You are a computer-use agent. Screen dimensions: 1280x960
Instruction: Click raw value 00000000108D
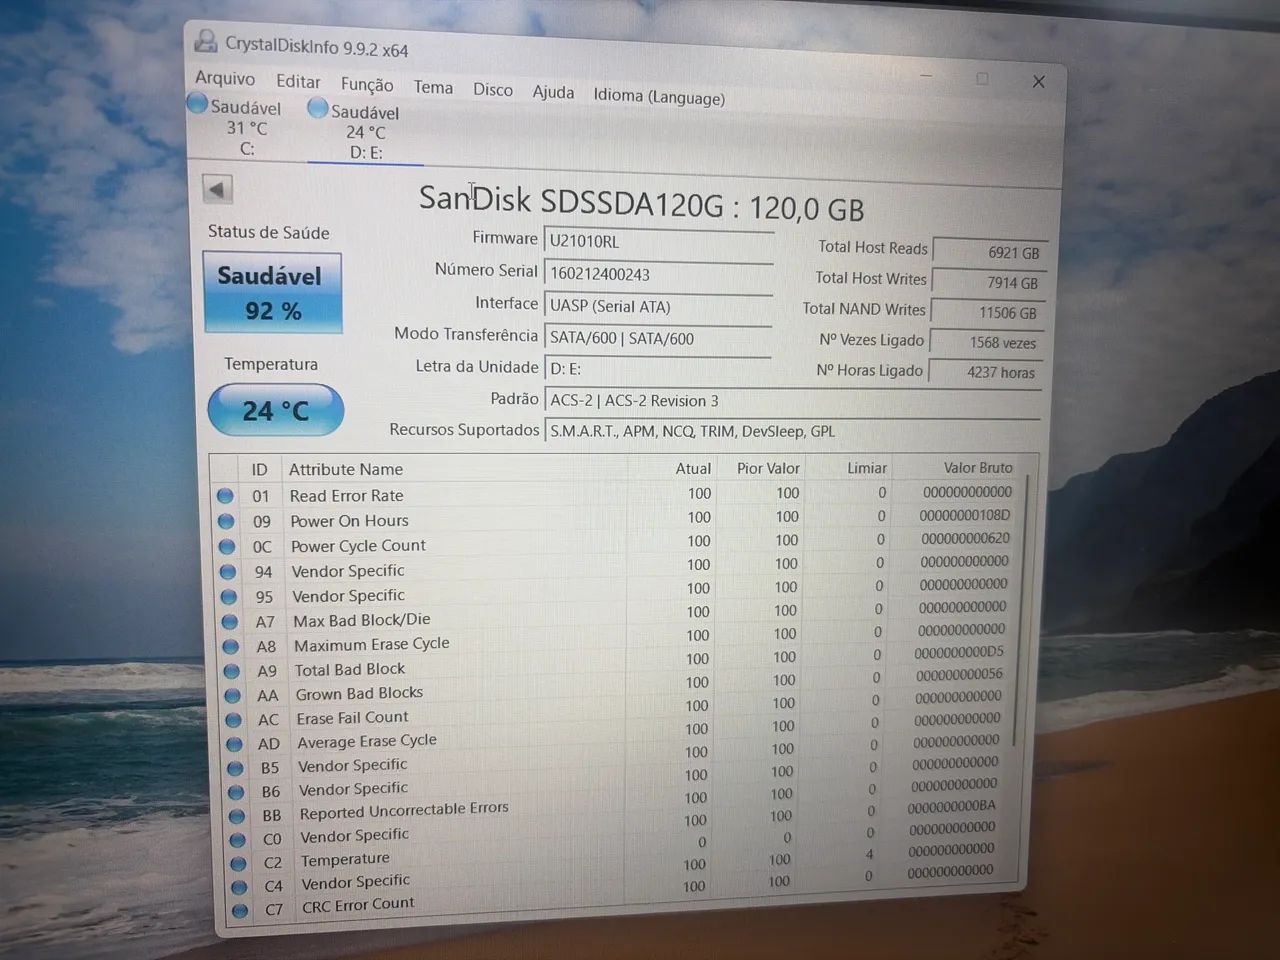(x=965, y=515)
